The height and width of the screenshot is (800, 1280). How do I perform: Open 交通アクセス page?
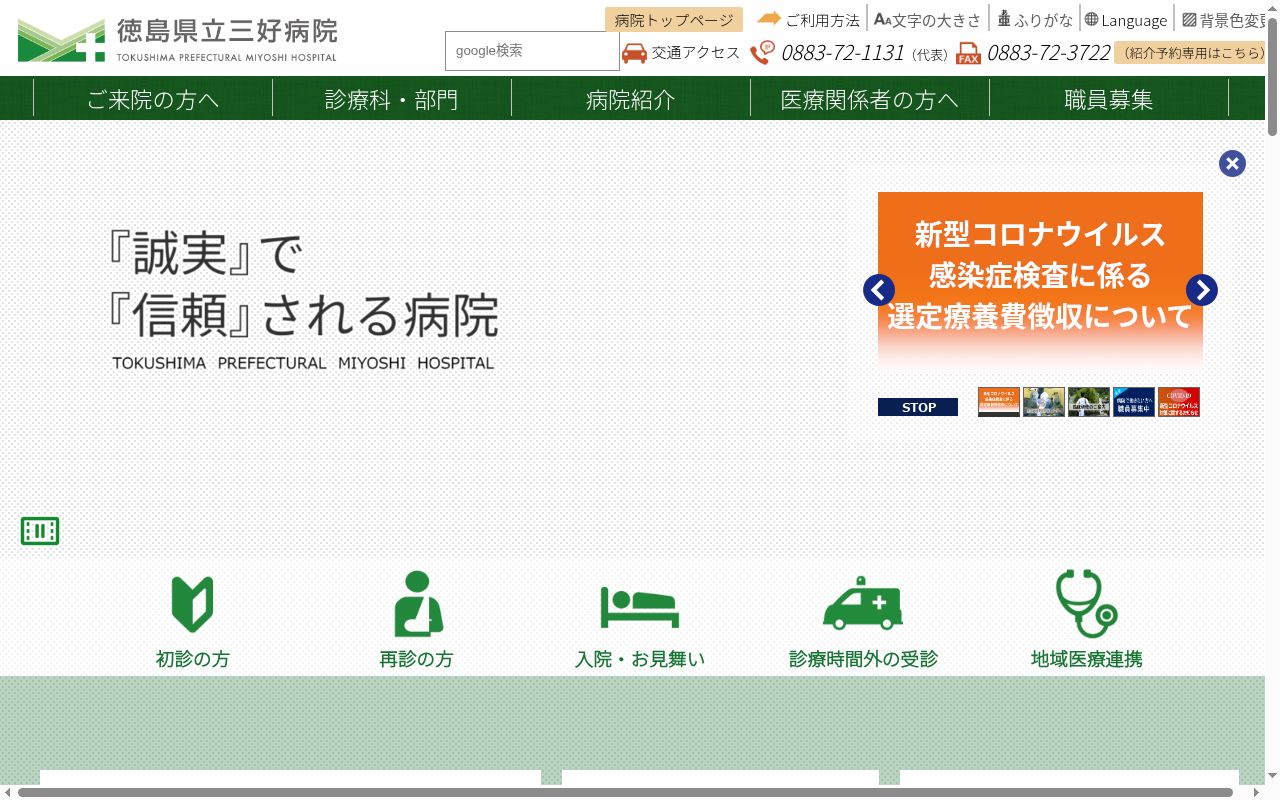(696, 53)
